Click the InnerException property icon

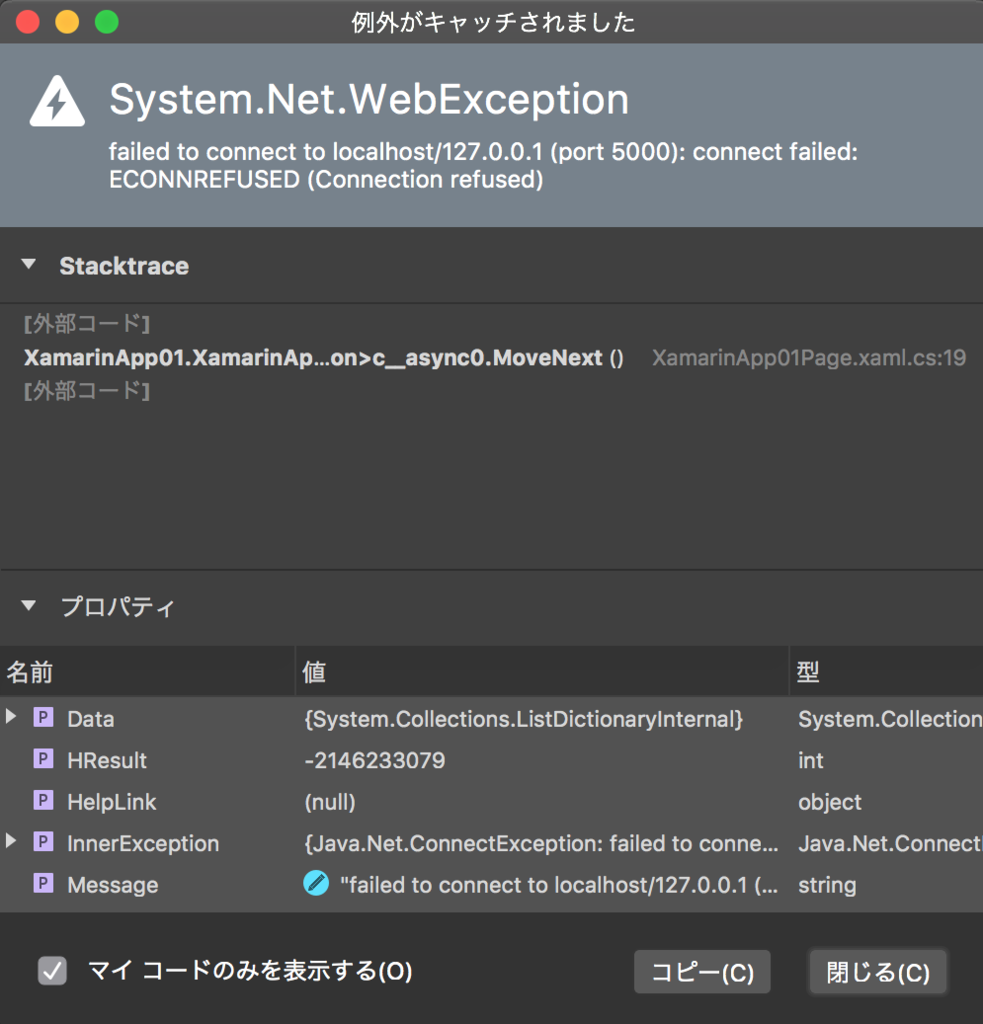coord(43,842)
